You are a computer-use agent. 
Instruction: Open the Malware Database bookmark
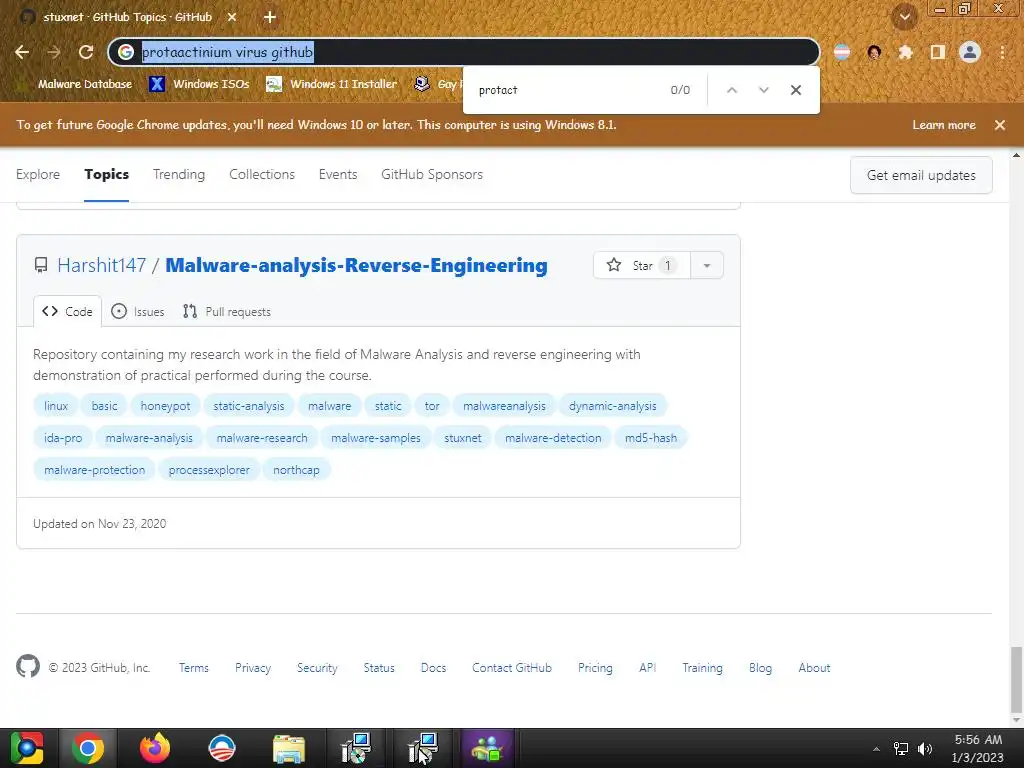click(75, 84)
